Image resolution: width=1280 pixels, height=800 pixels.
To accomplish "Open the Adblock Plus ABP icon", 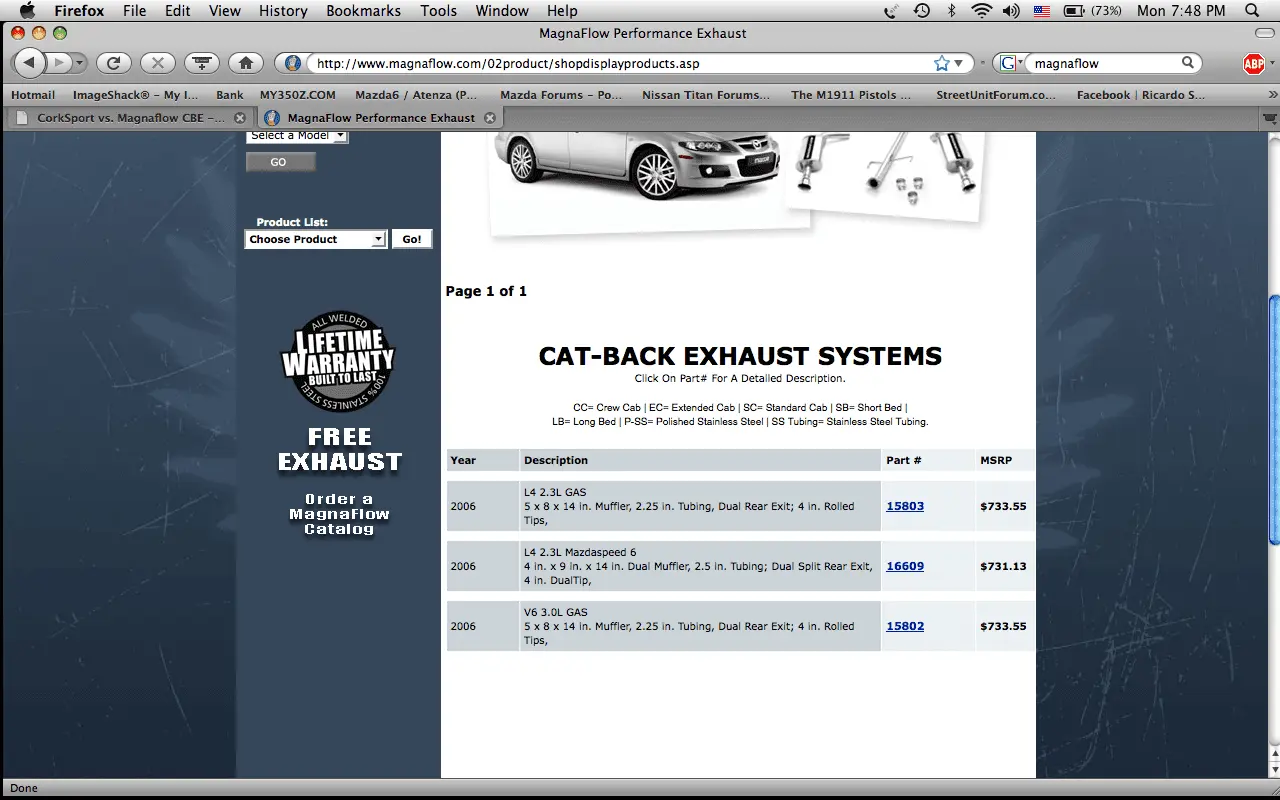I will (x=1254, y=64).
